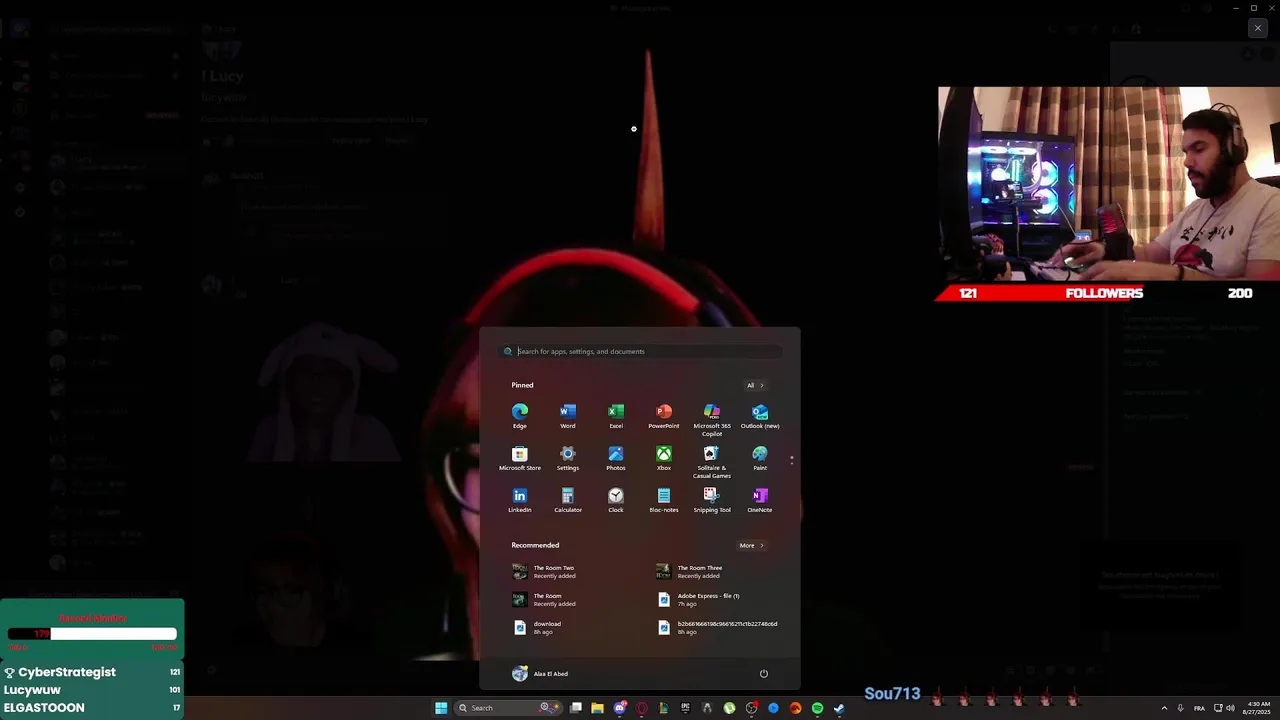The width and height of the screenshot is (1280, 720).
Task: Open Microsoft Store from pinned apps
Action: (520, 459)
